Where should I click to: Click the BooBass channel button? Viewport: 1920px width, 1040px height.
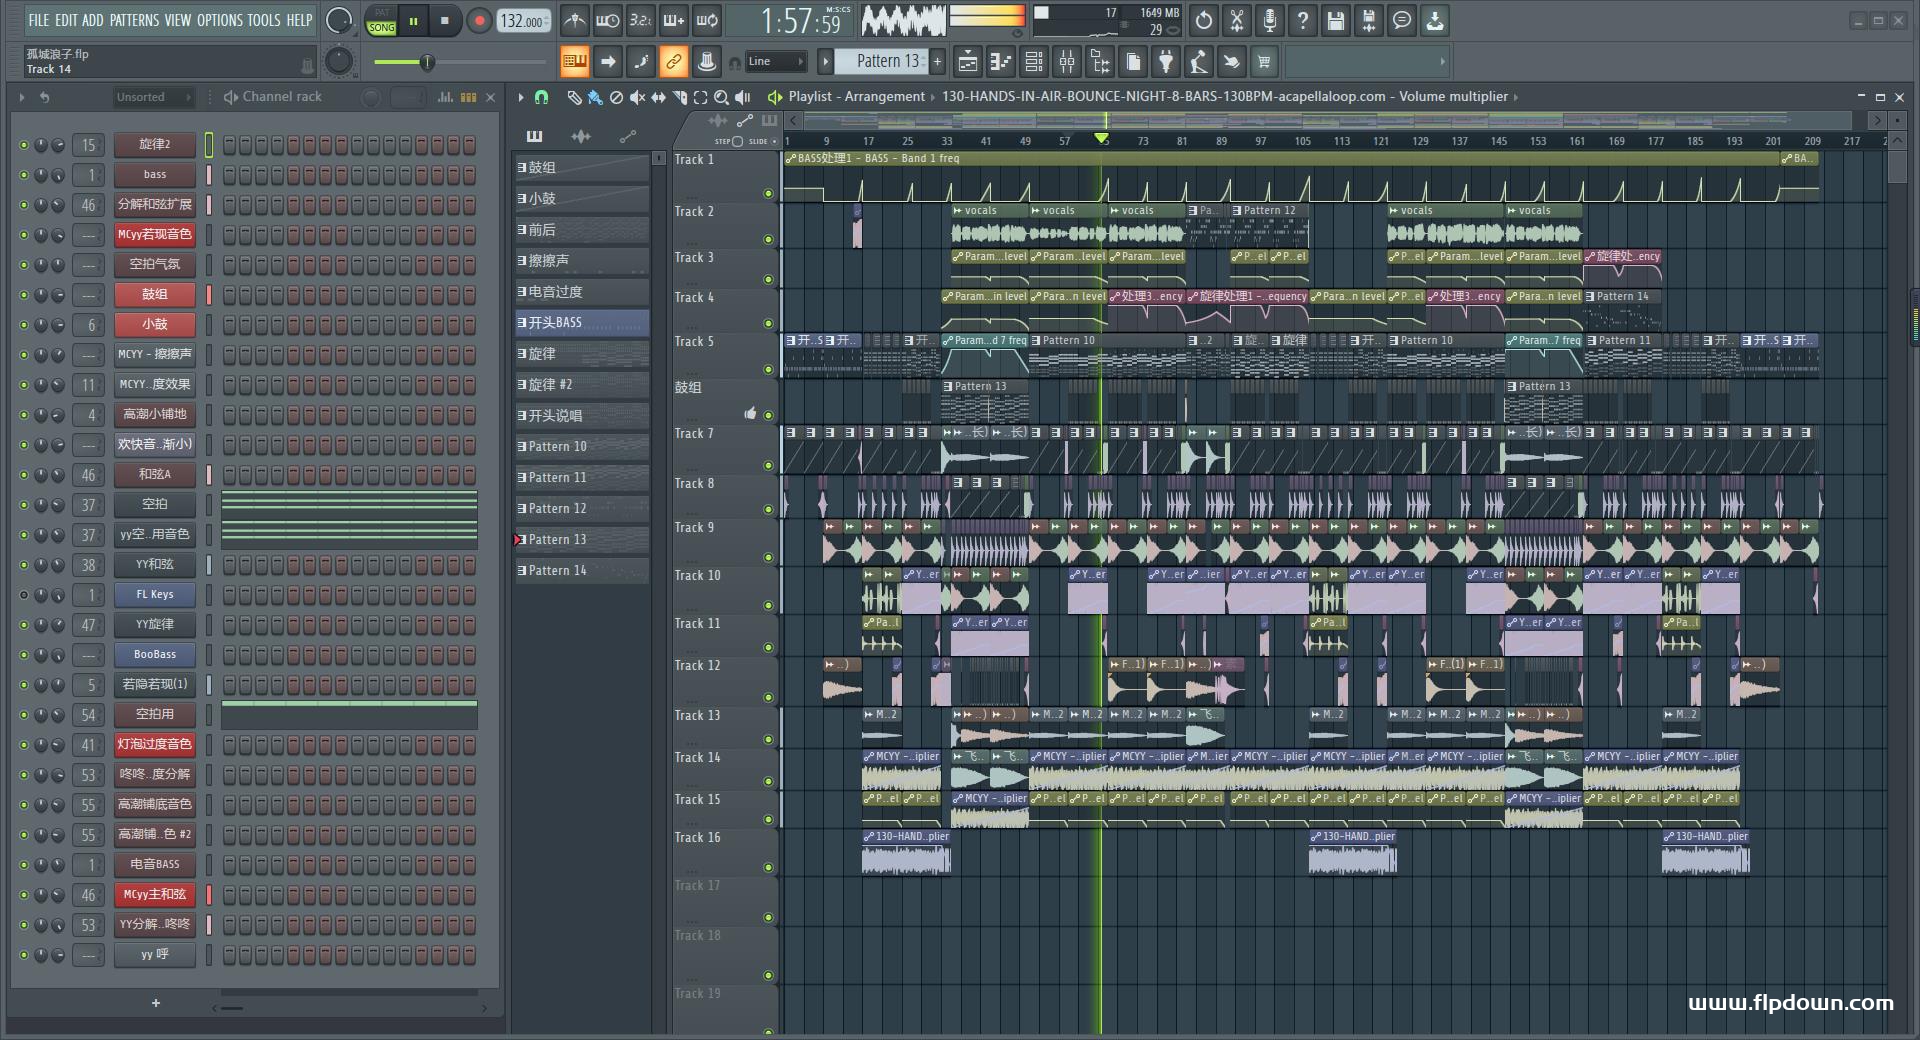pyautogui.click(x=154, y=655)
